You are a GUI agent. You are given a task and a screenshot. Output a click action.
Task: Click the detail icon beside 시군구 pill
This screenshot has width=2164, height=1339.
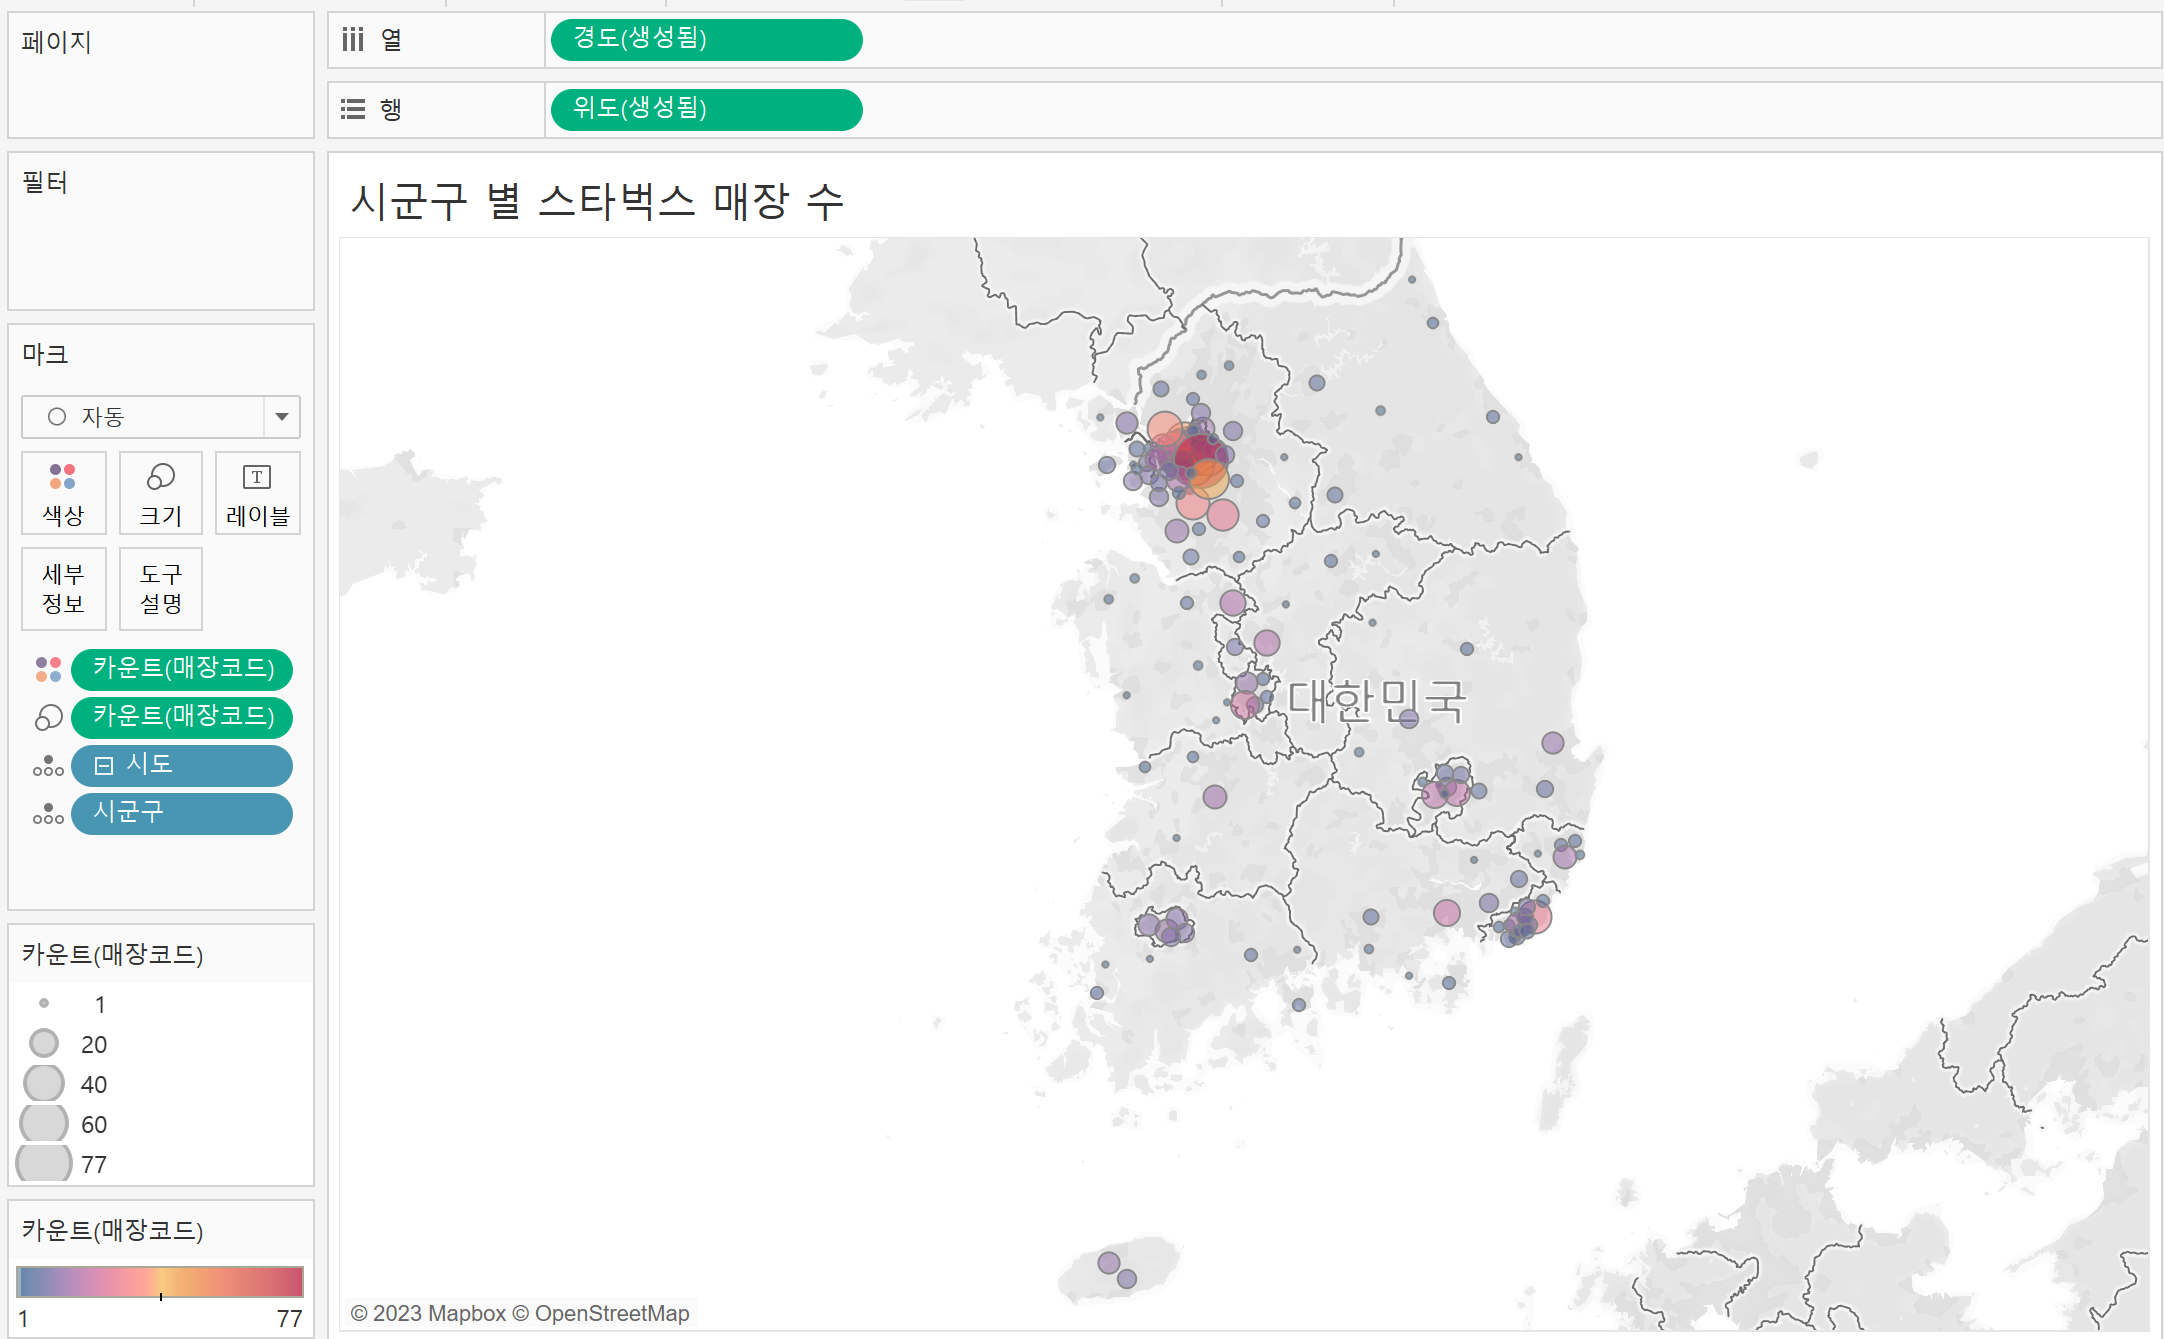tap(48, 814)
